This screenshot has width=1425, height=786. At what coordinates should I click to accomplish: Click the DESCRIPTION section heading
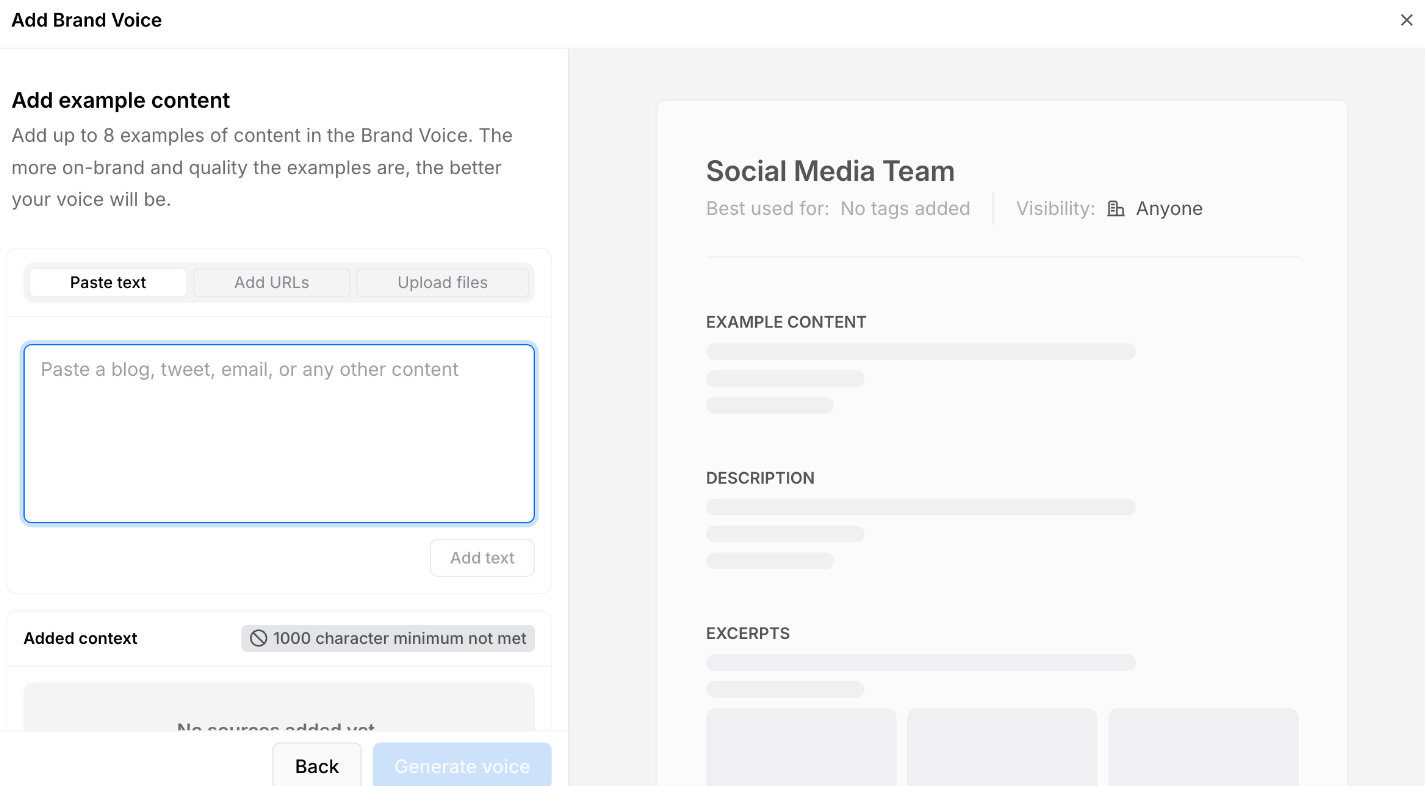tap(760, 478)
